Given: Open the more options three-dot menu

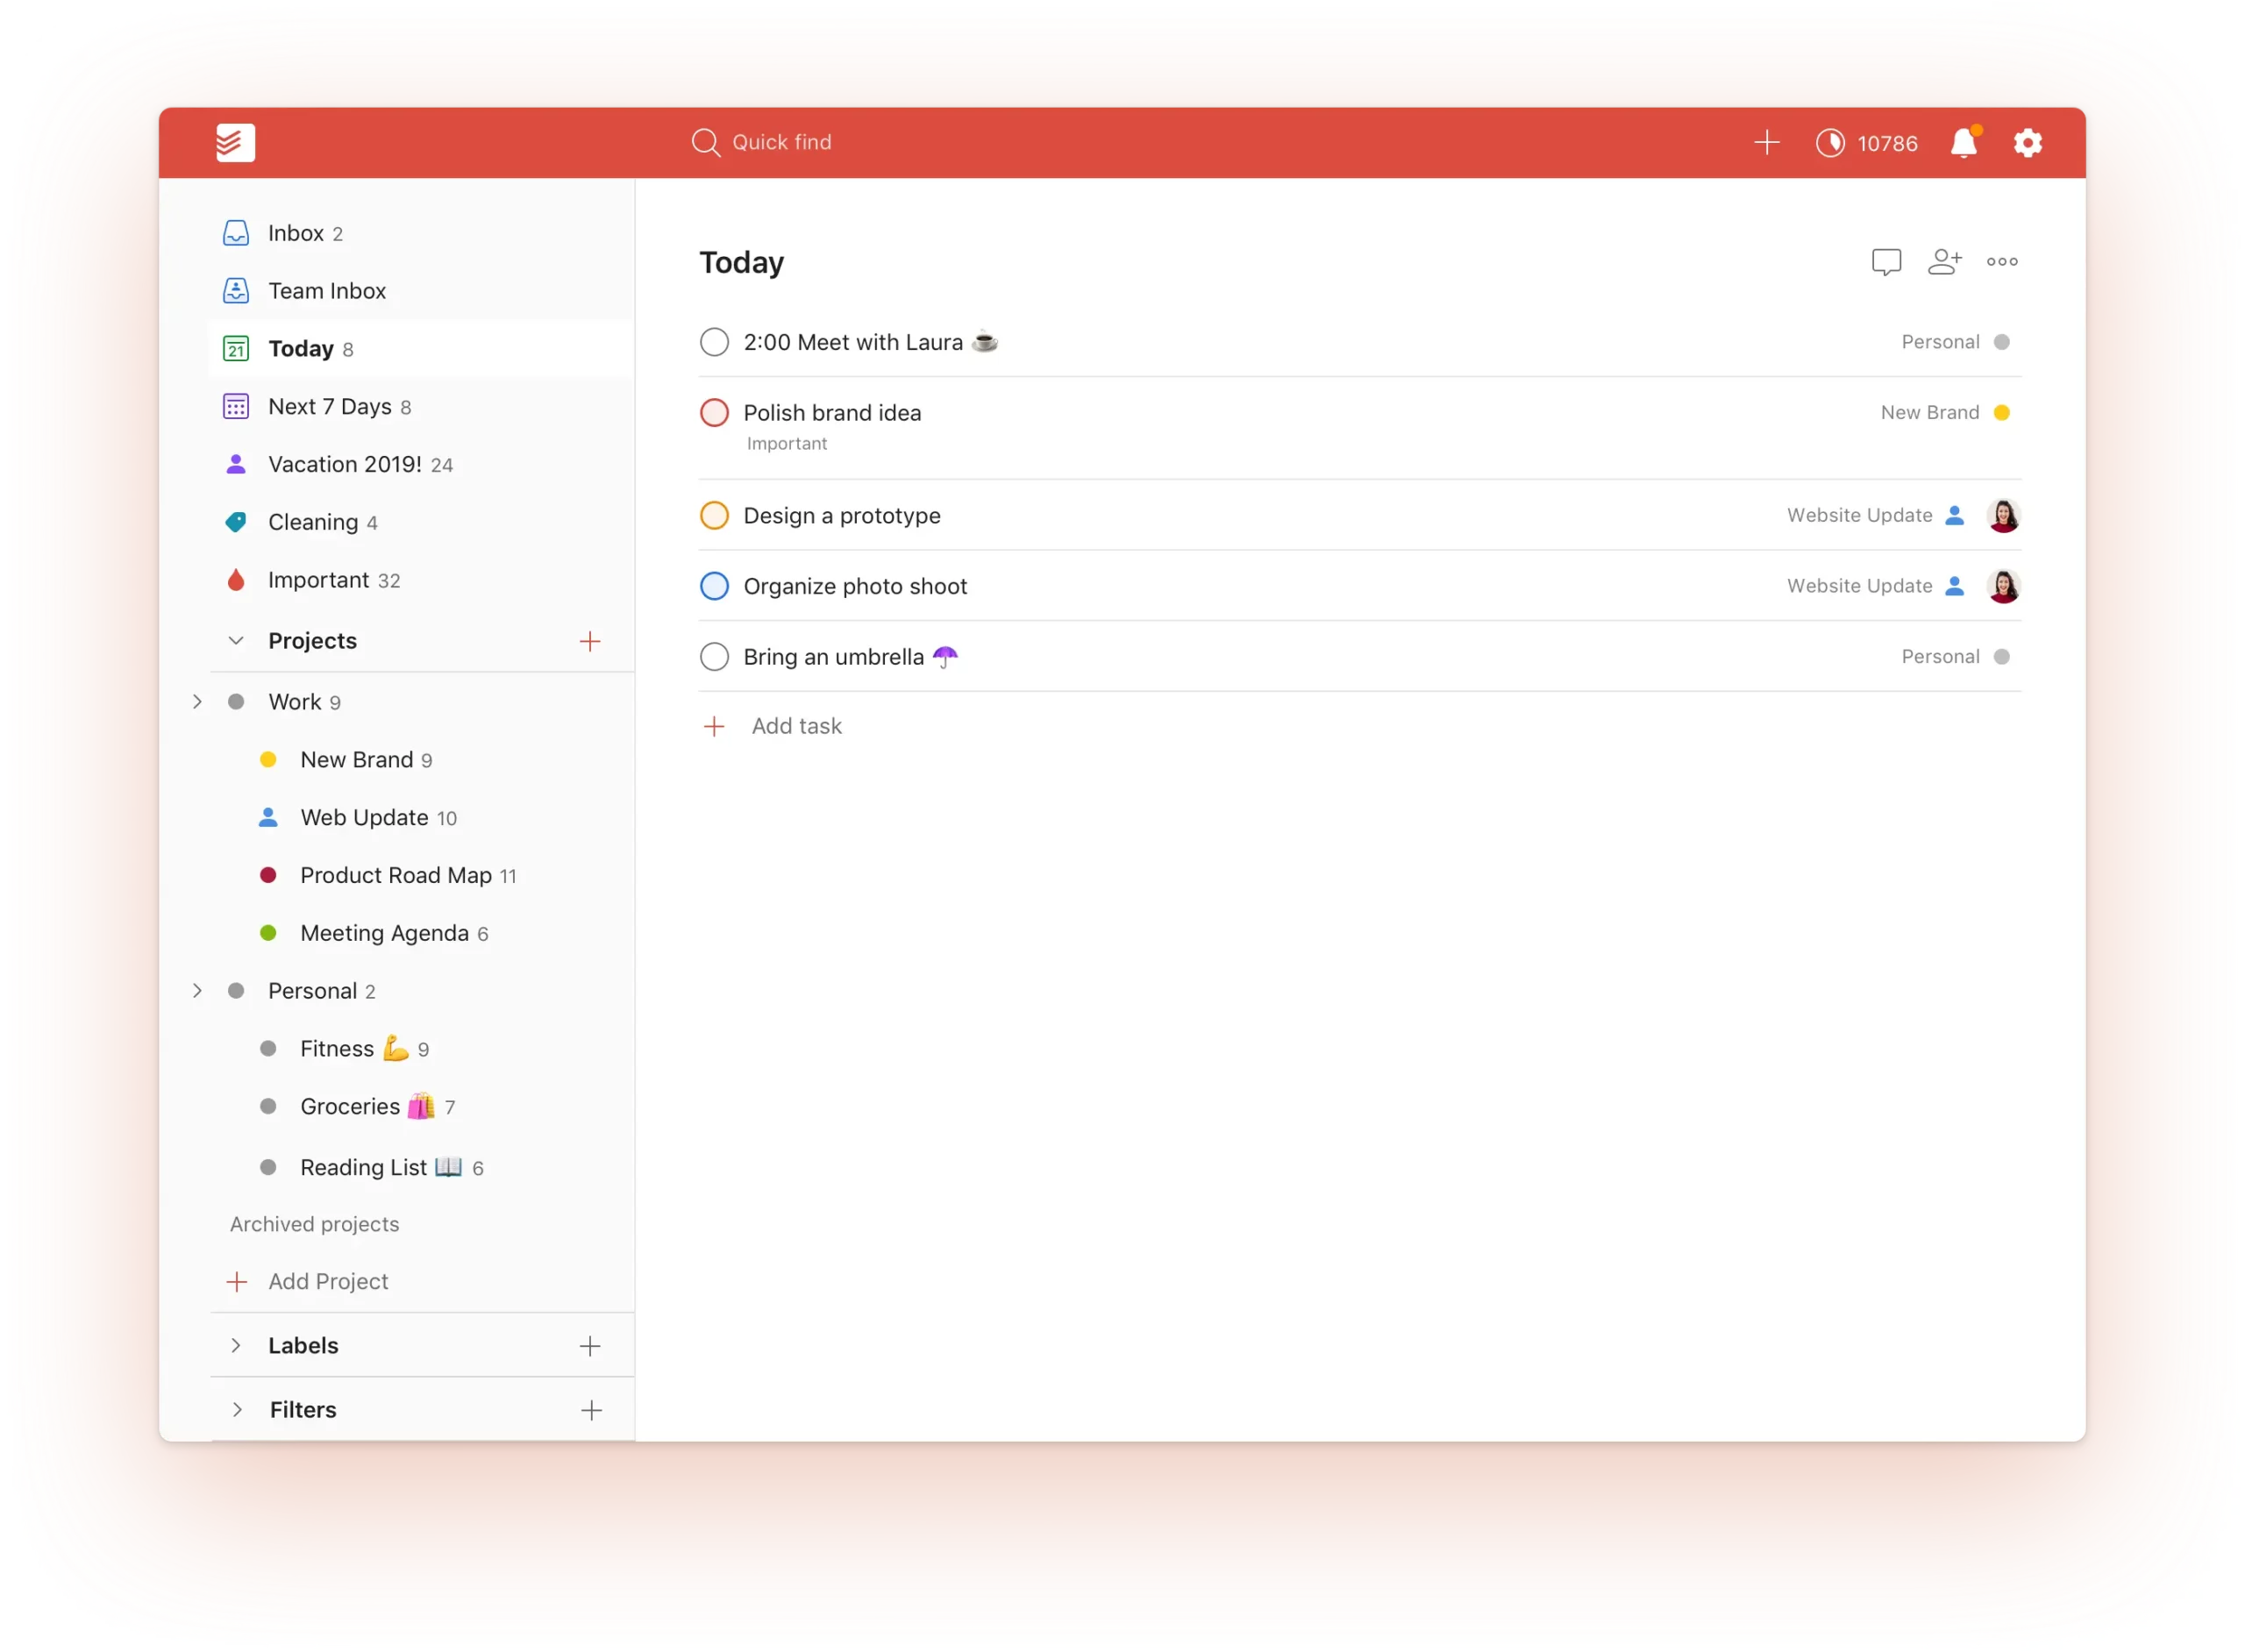Looking at the screenshot, I should [2003, 261].
